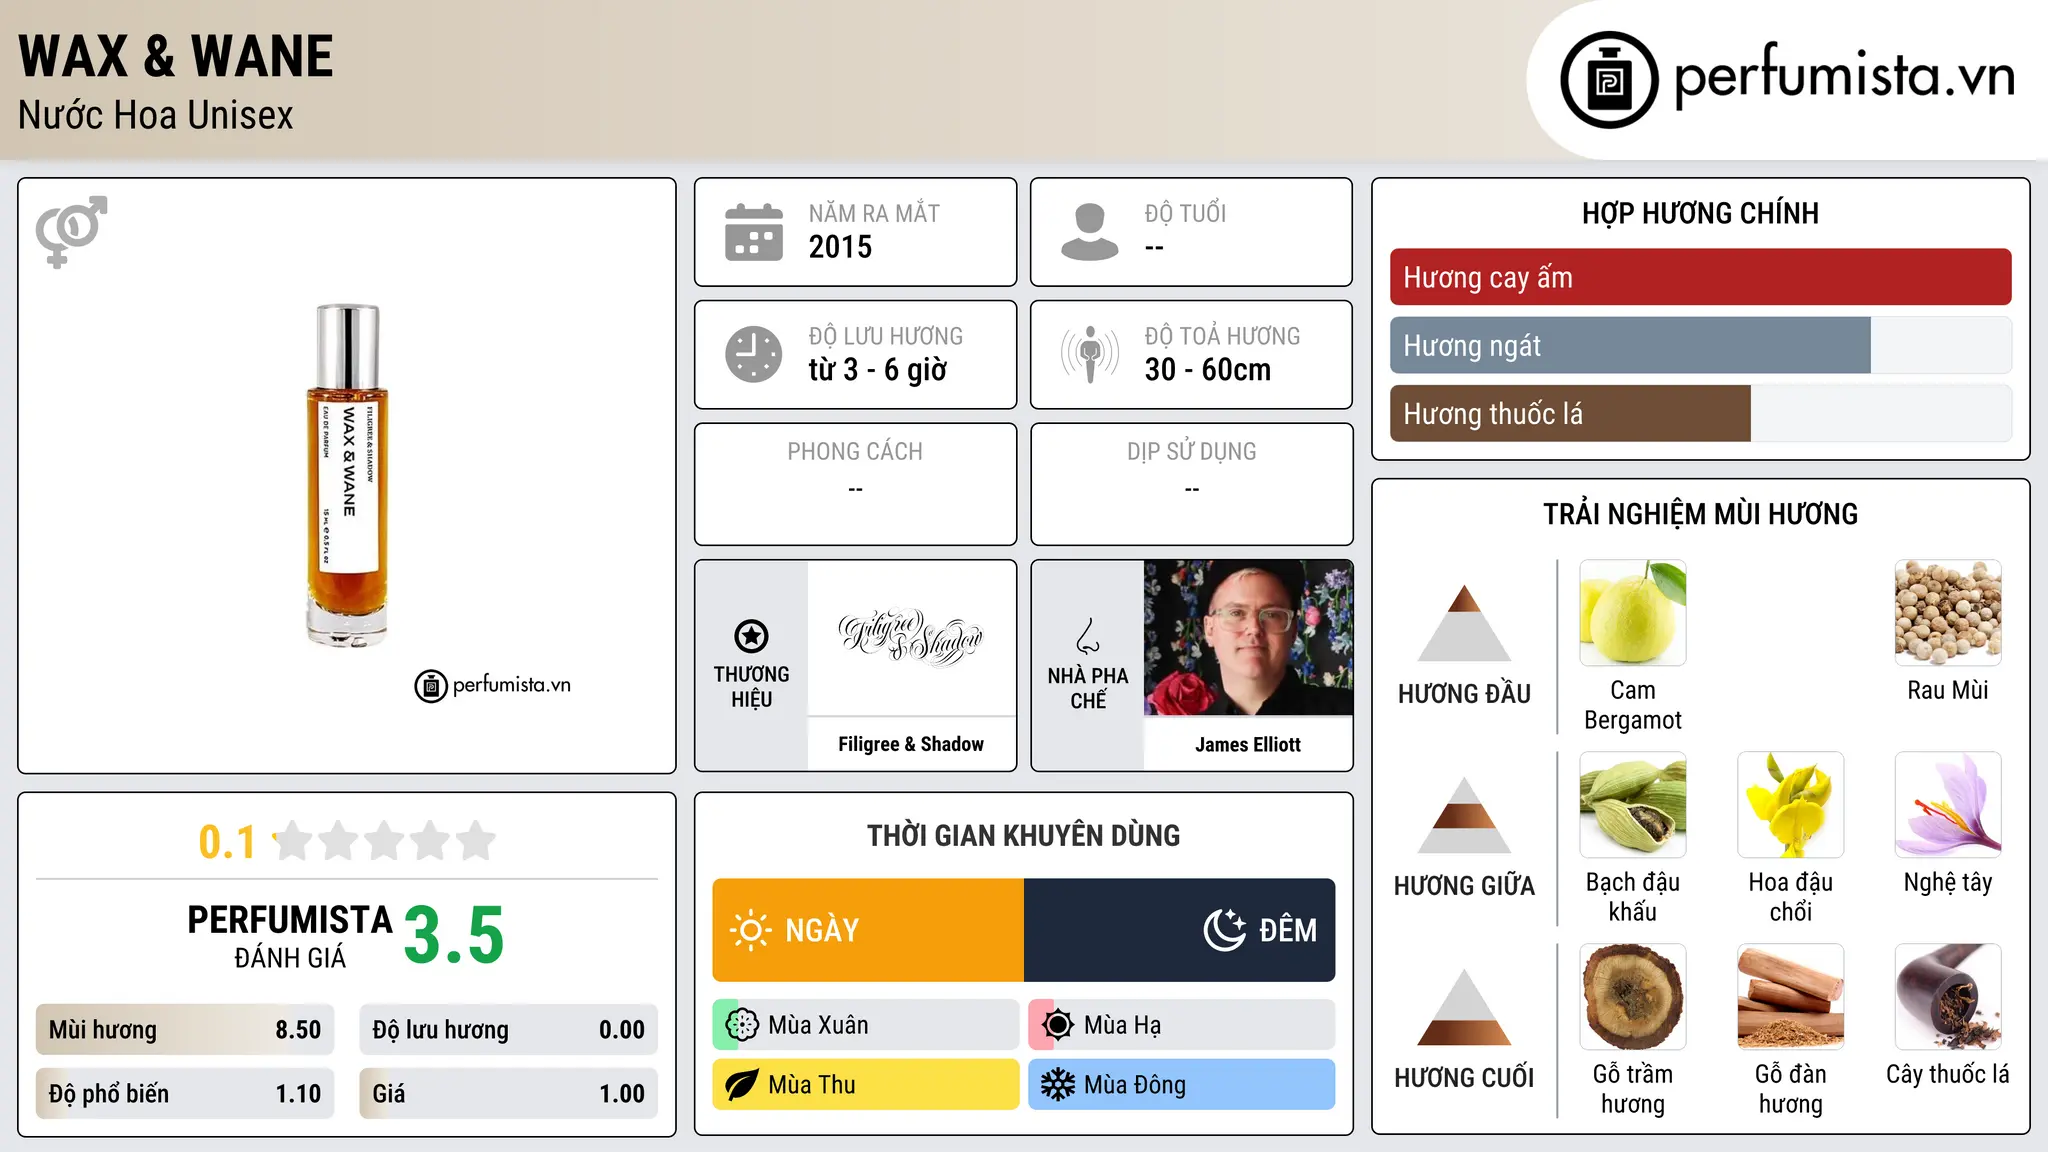2048x1152 pixels.
Task: Select the Rau Mùi note image
Action: pyautogui.click(x=1948, y=613)
